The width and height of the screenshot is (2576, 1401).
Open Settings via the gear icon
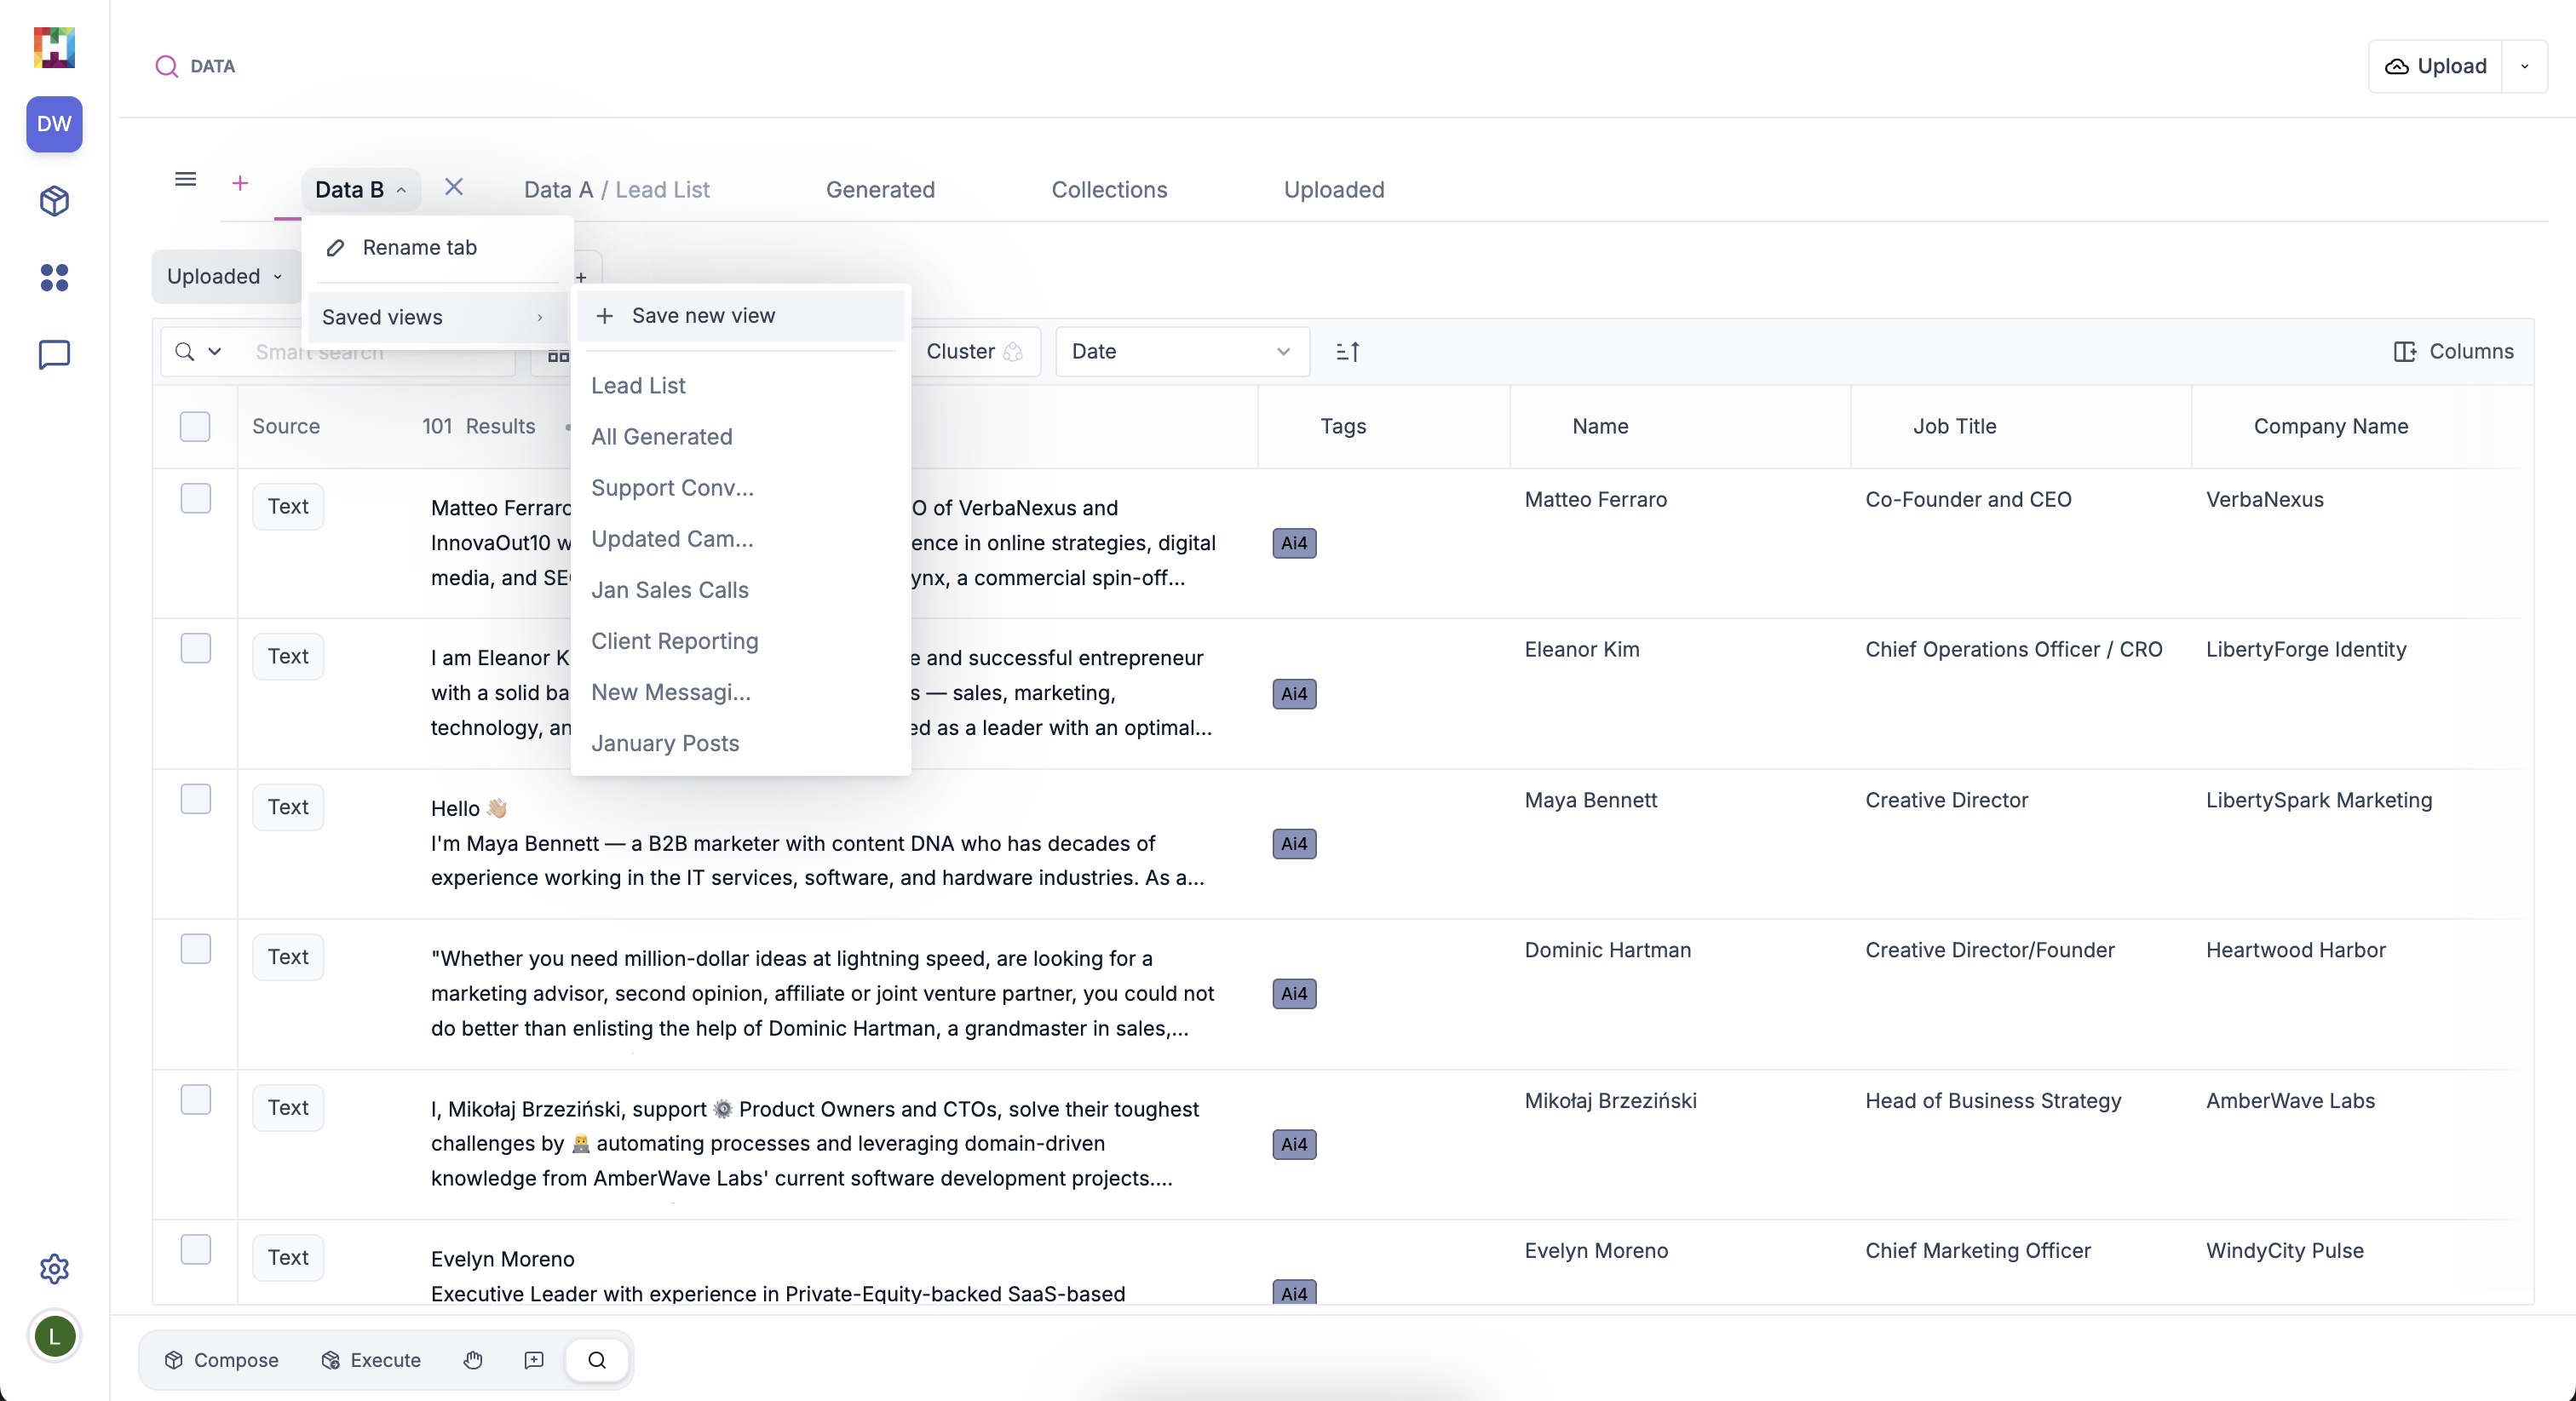tap(53, 1269)
